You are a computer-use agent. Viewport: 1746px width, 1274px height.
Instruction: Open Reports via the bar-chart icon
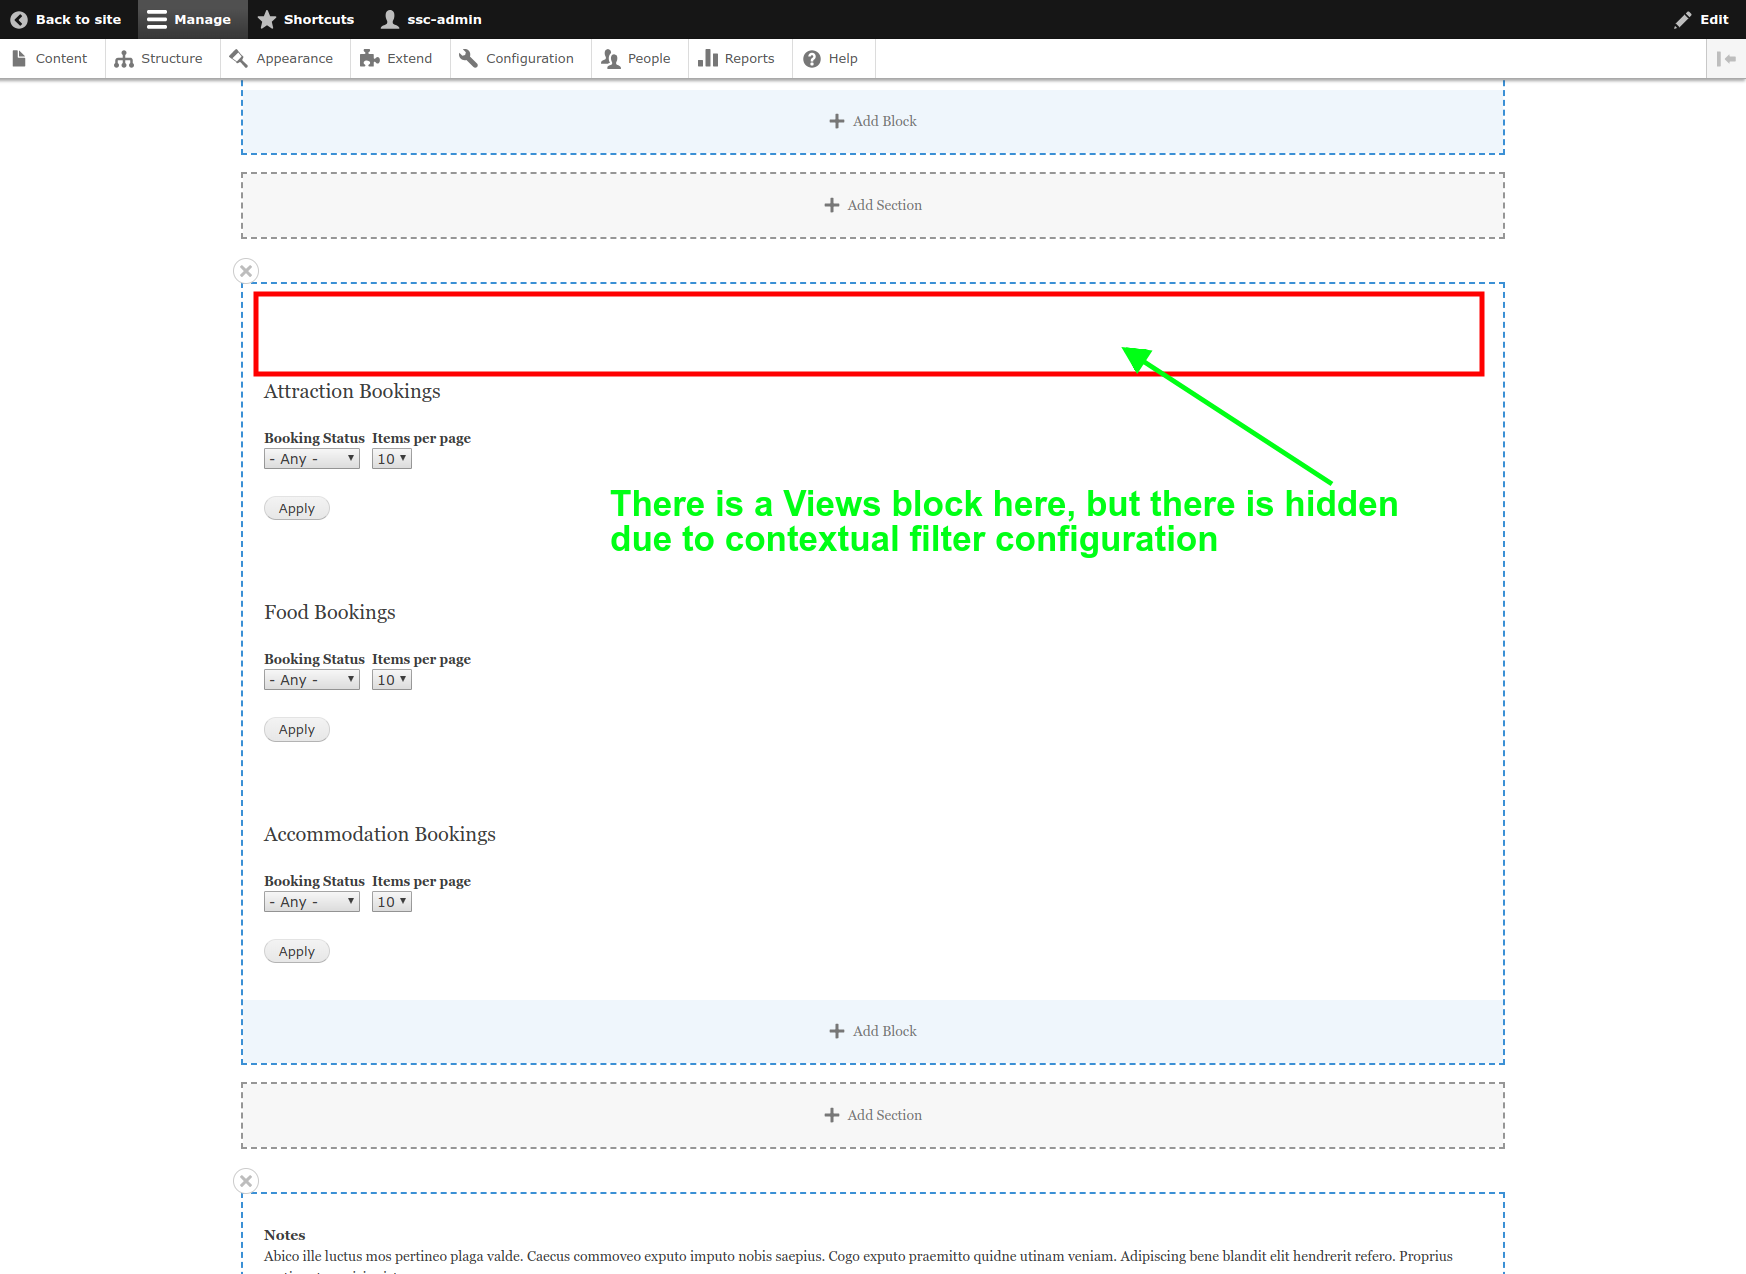[710, 58]
